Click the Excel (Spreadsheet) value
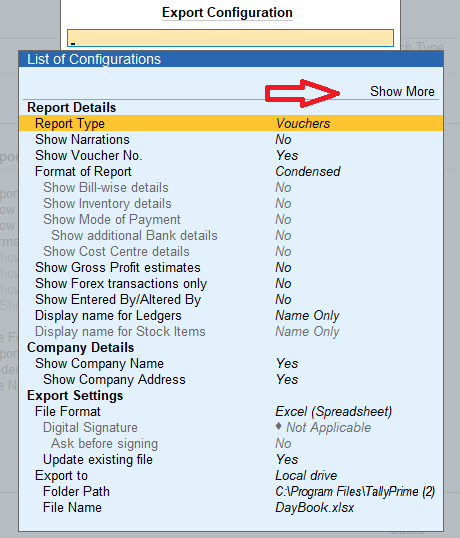 click(x=333, y=411)
